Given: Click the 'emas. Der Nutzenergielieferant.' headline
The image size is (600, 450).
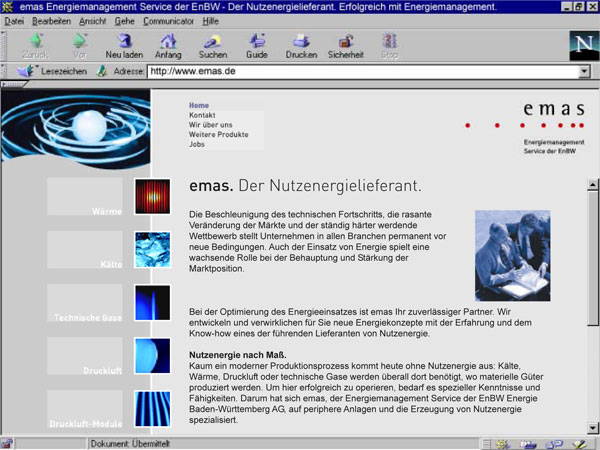Looking at the screenshot, I should point(305,186).
